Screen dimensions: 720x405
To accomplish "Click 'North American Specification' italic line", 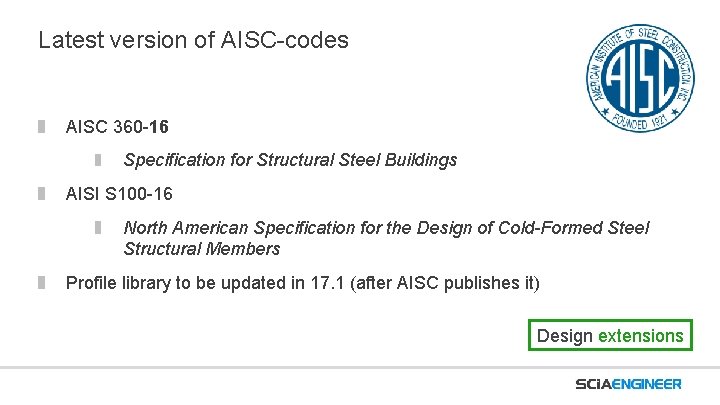I will [386, 228].
